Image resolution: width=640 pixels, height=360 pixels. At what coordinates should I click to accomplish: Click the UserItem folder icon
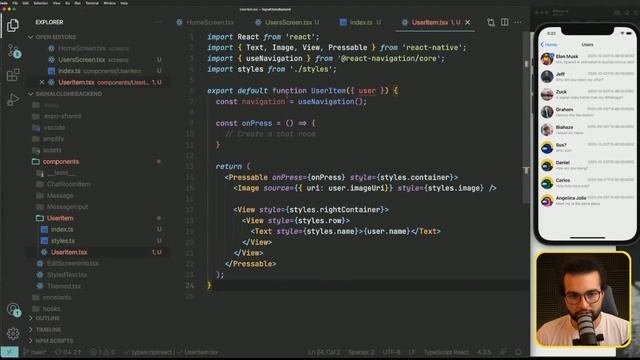tap(40, 218)
